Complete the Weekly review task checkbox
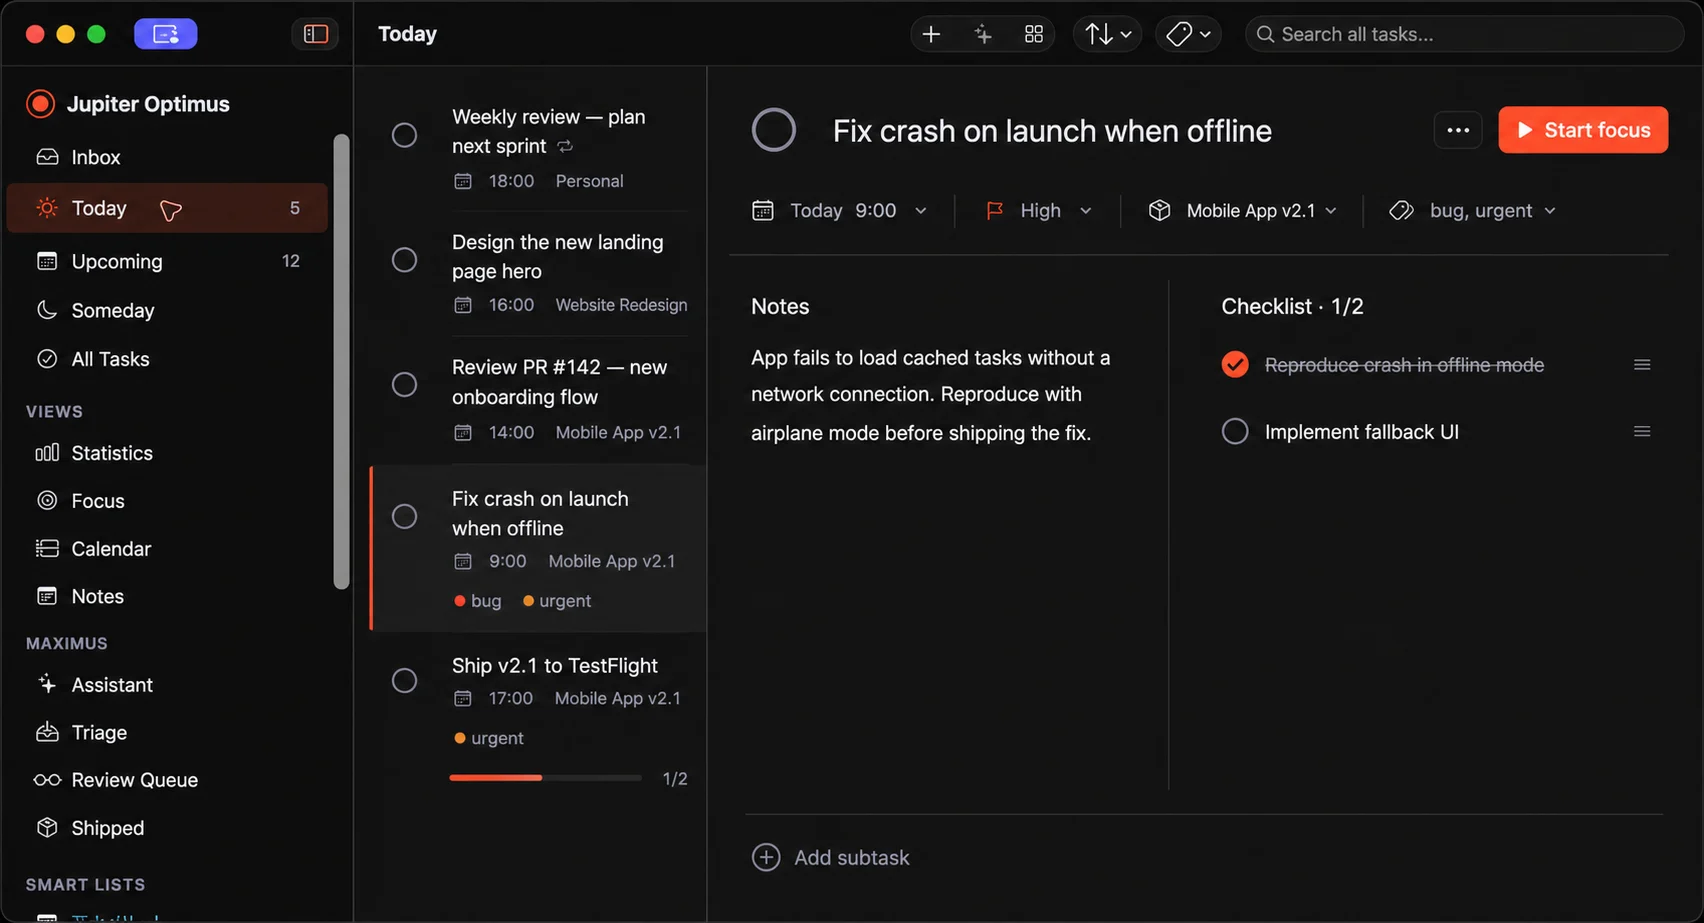The height and width of the screenshot is (923, 1704). [404, 135]
